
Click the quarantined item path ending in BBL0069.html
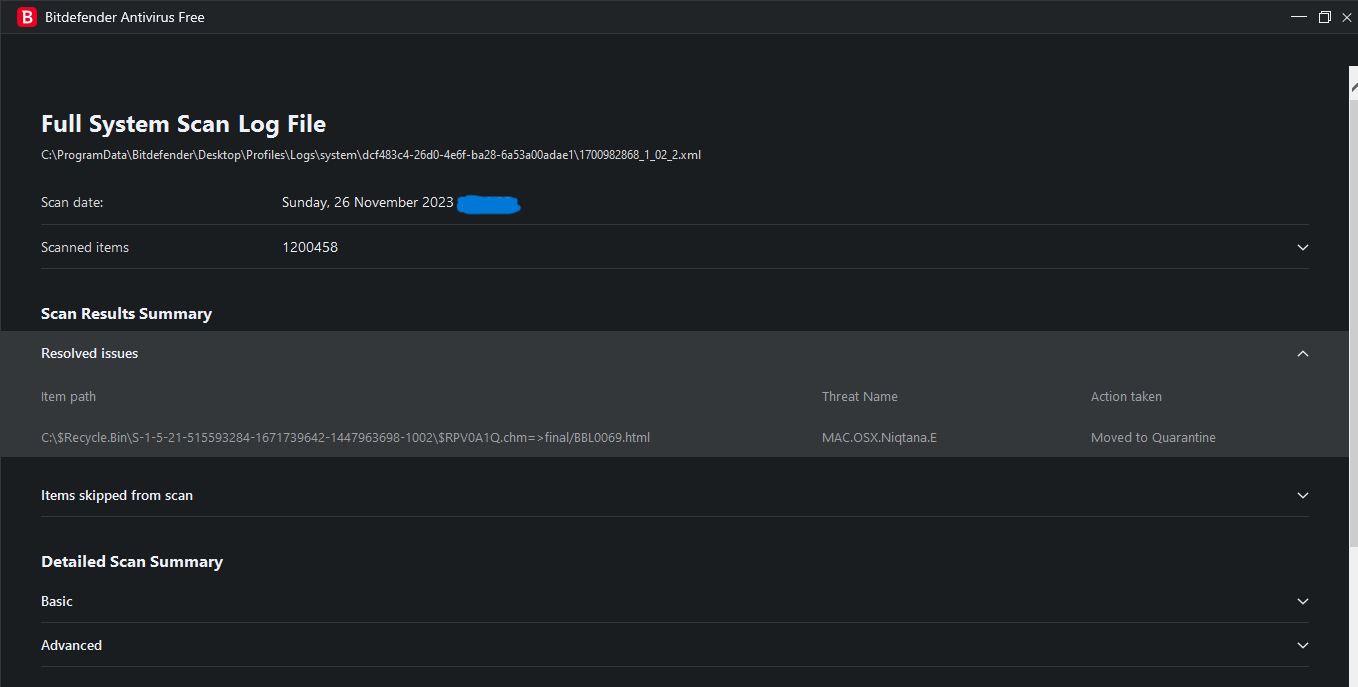click(x=345, y=437)
